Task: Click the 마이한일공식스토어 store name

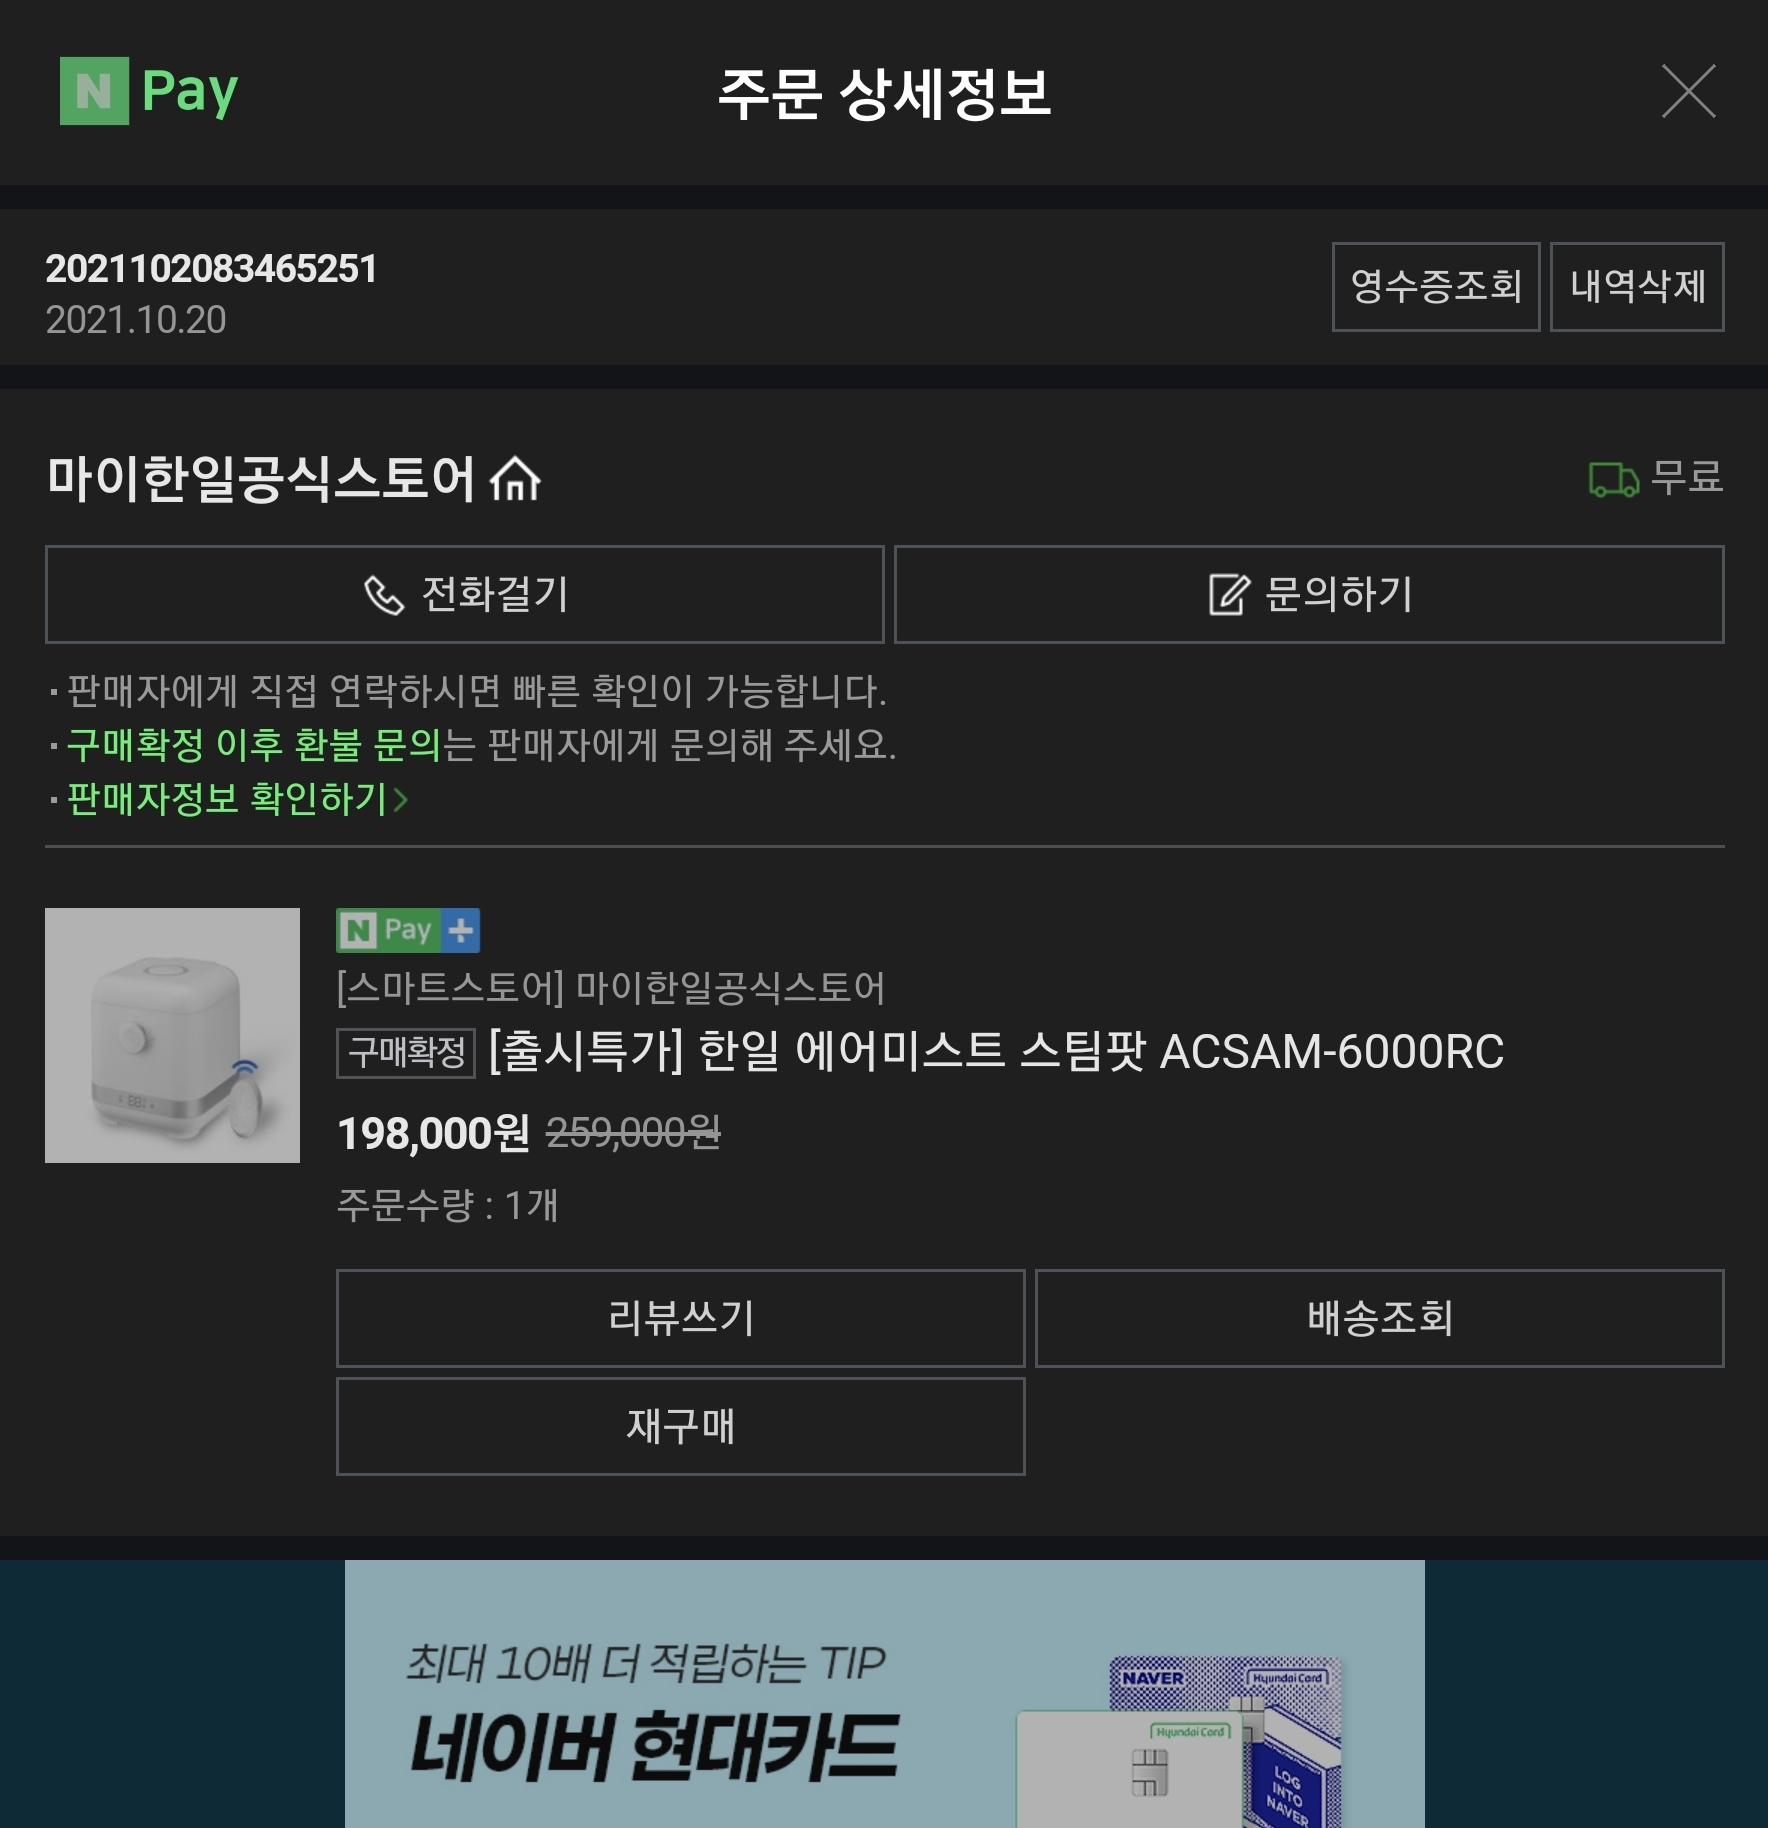Action: coord(260,478)
